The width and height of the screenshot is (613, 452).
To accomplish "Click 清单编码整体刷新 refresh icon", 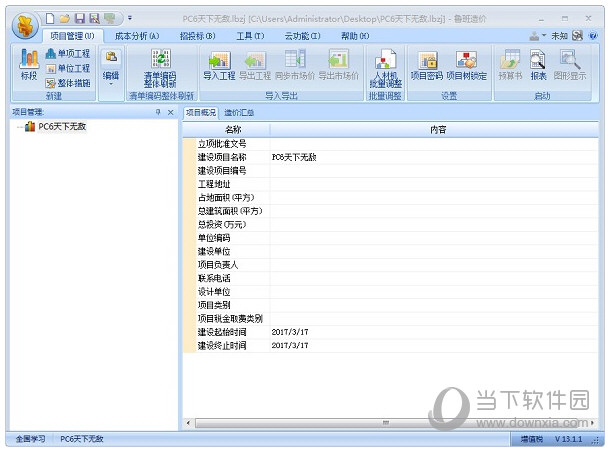I will (159, 65).
